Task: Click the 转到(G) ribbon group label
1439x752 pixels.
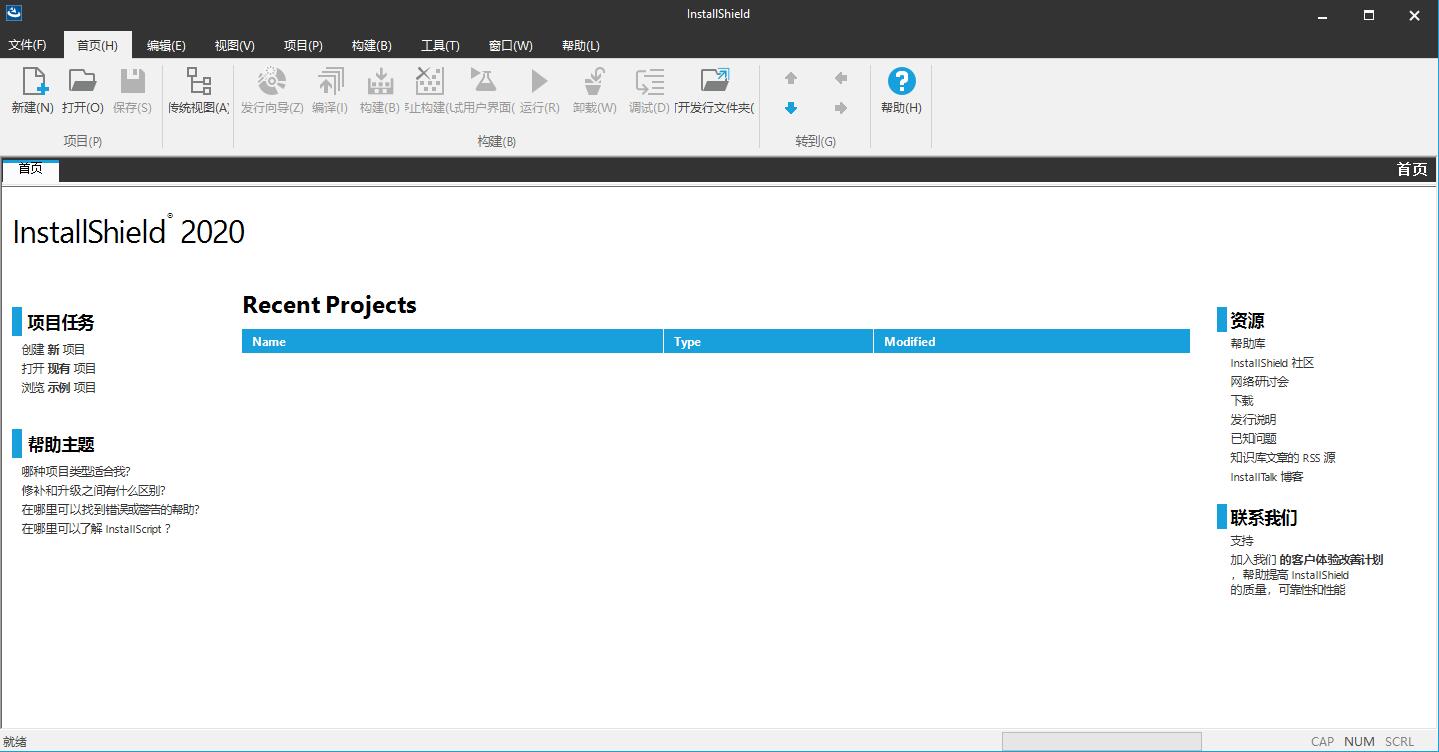Action: coord(815,141)
